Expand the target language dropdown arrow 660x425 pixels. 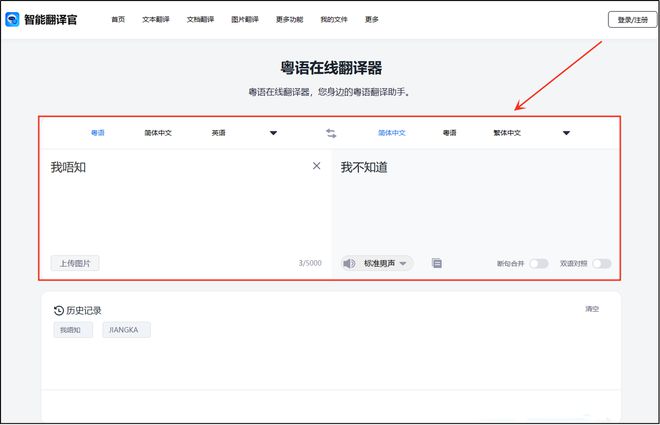click(x=566, y=133)
